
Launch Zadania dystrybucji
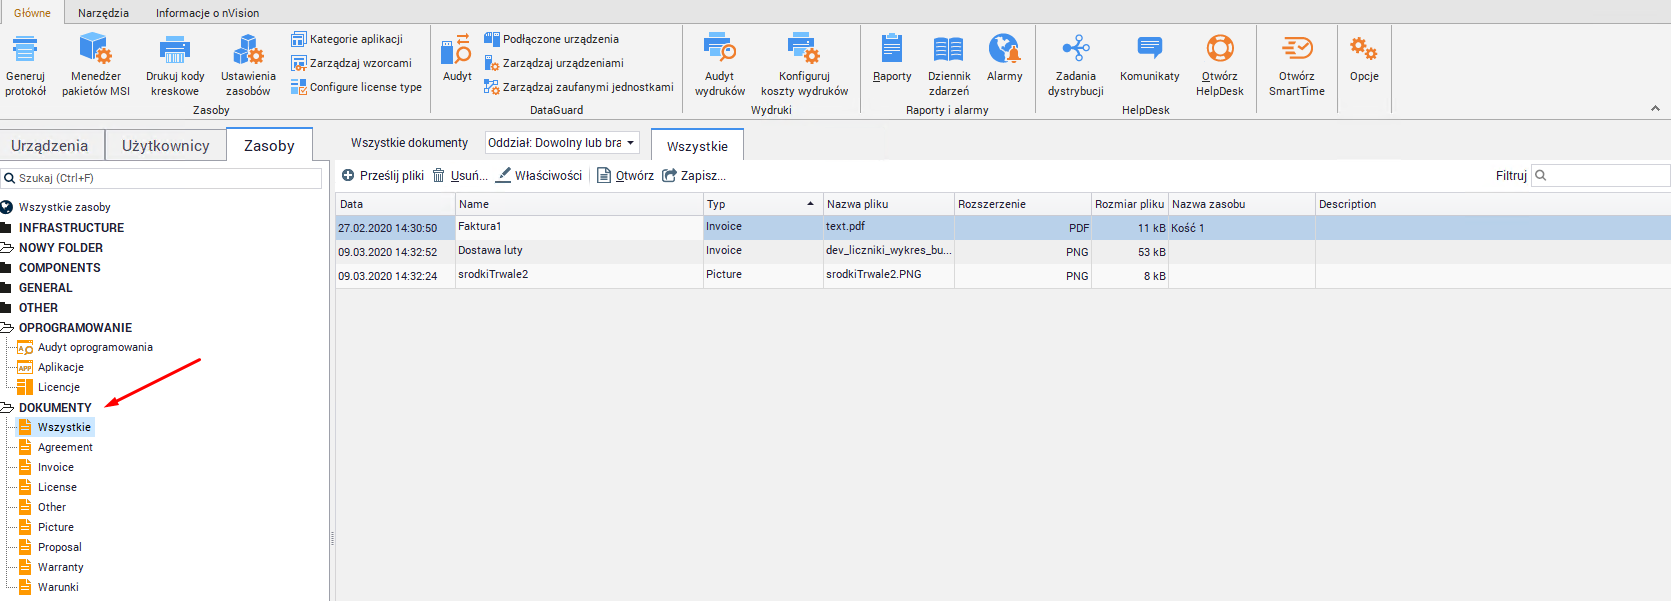pos(1076,50)
